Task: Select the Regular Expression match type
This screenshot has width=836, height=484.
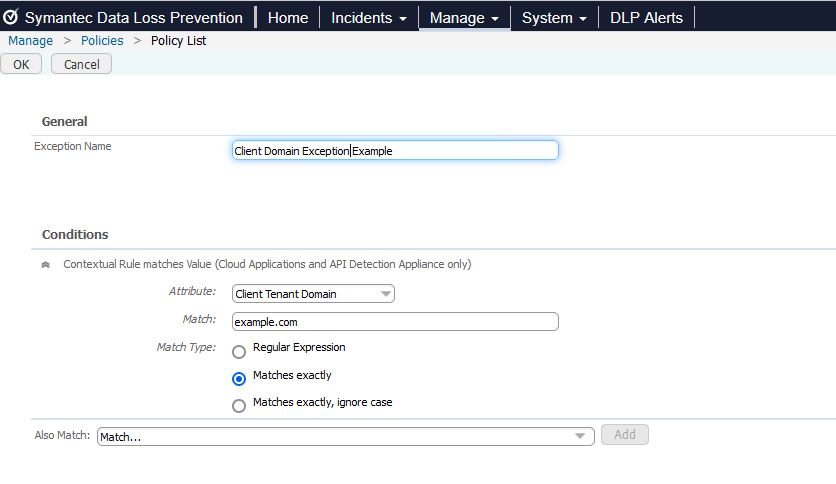Action: tap(239, 352)
